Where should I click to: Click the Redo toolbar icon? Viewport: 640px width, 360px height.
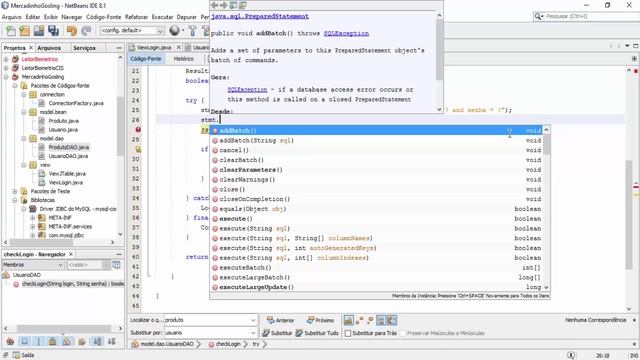pyautogui.click(x=86, y=31)
